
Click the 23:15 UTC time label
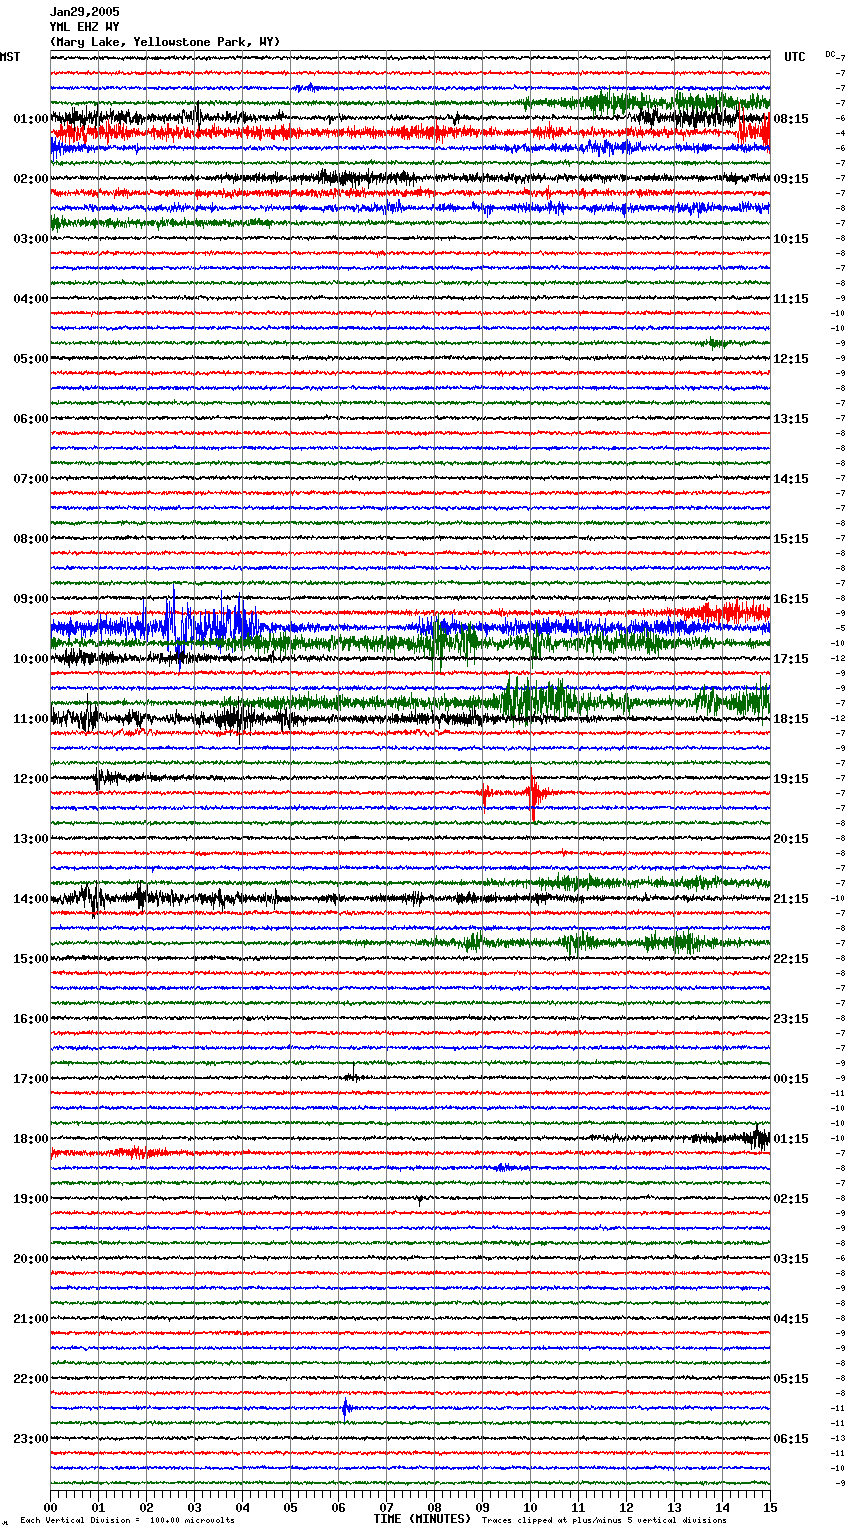[791, 1019]
